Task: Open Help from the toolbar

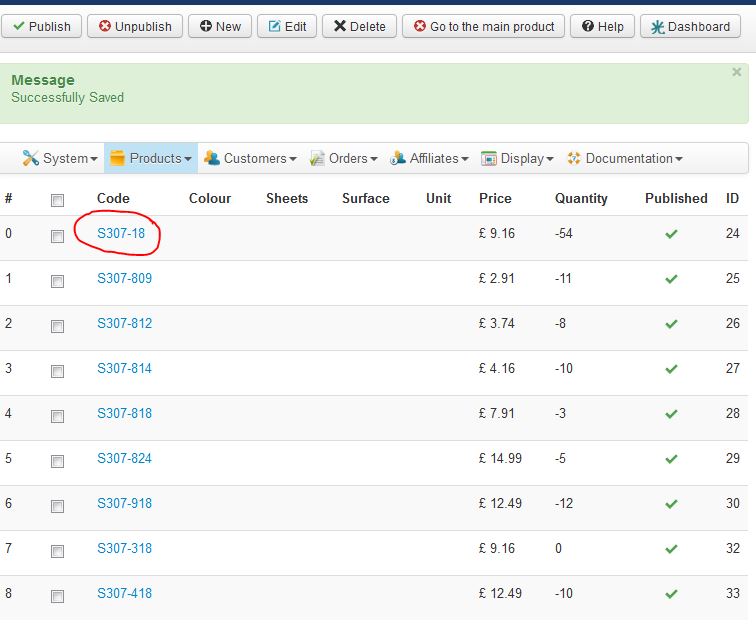Action: (x=602, y=26)
